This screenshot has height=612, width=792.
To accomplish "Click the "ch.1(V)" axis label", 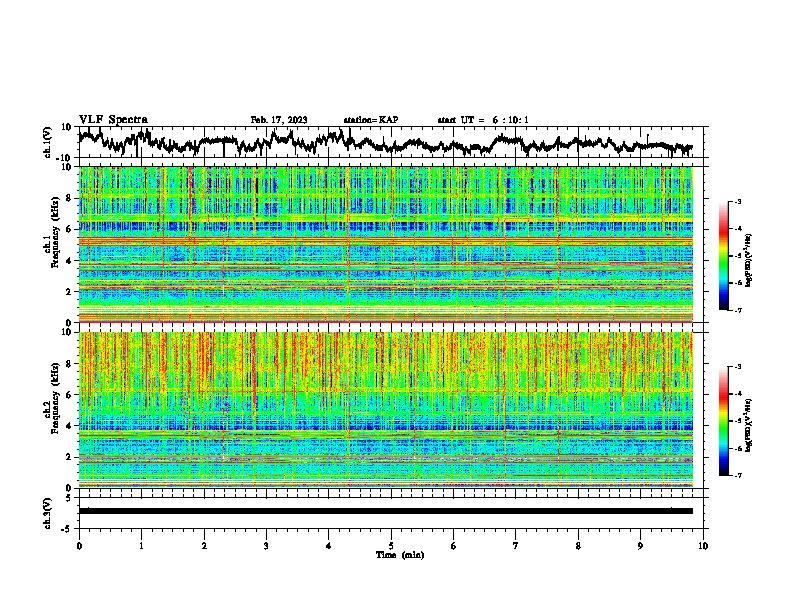I will click(47, 142).
